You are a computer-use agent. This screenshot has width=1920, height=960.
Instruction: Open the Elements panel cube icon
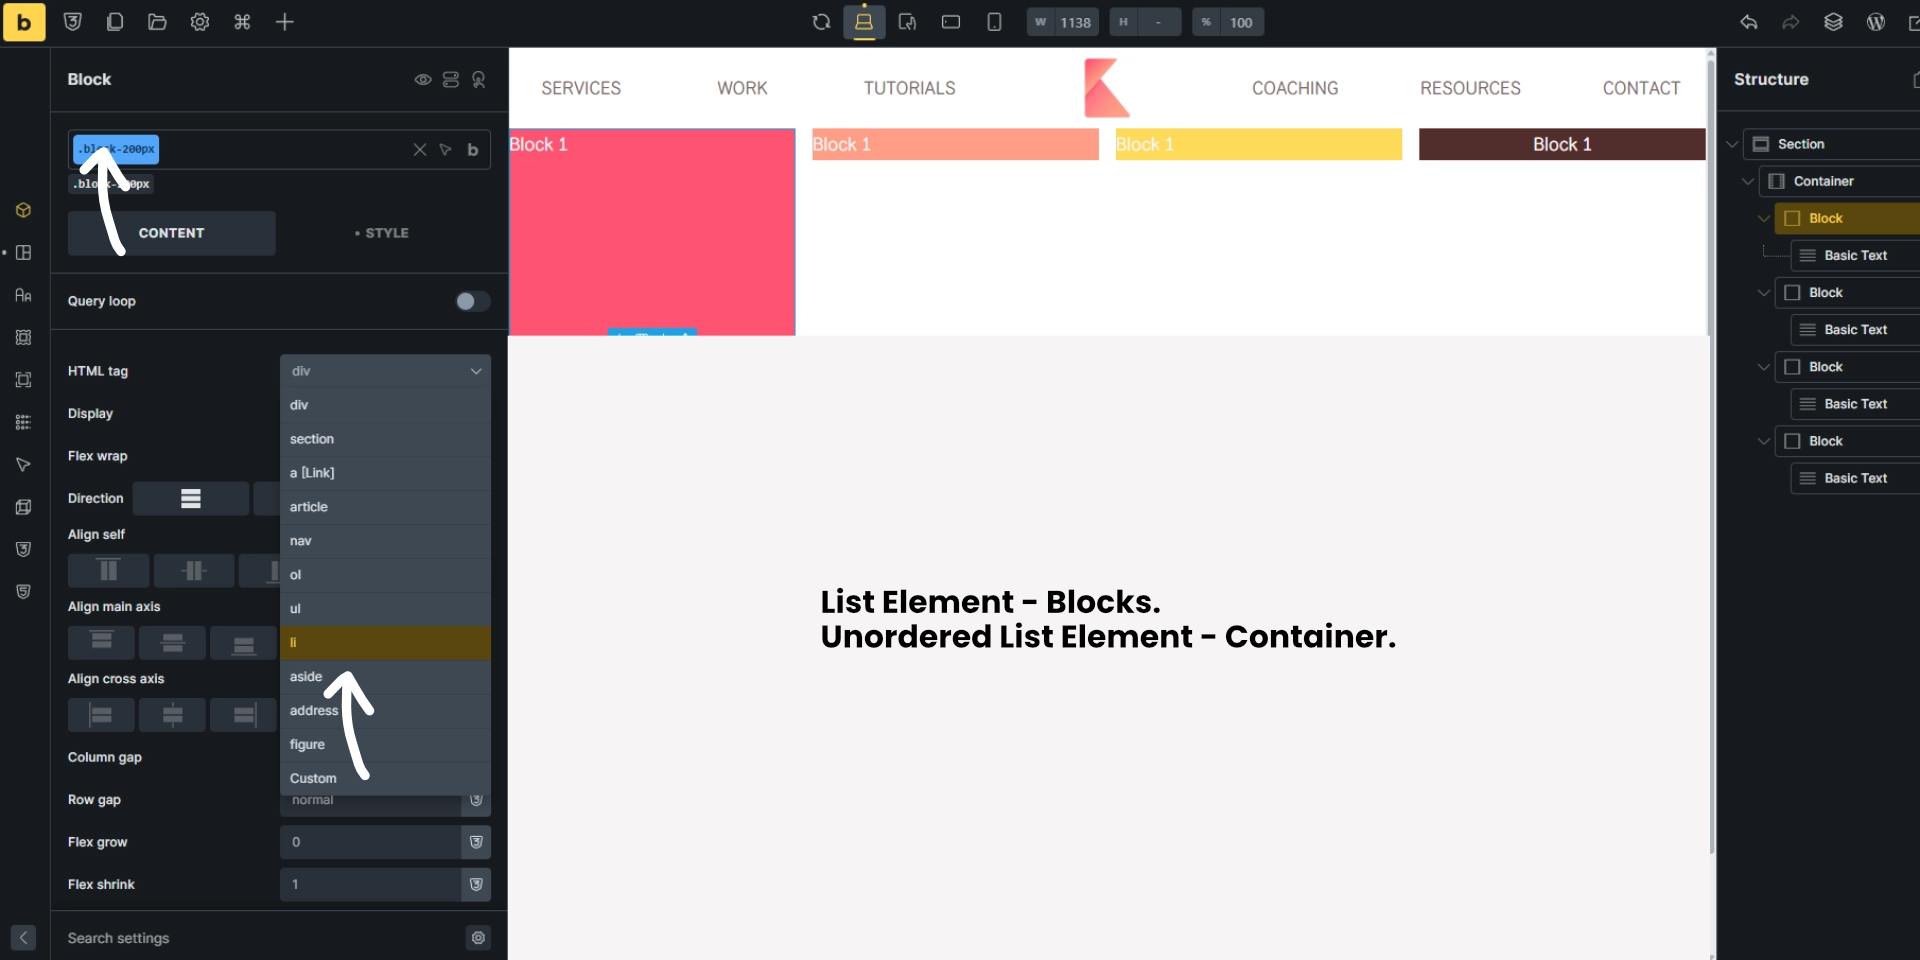click(x=22, y=210)
